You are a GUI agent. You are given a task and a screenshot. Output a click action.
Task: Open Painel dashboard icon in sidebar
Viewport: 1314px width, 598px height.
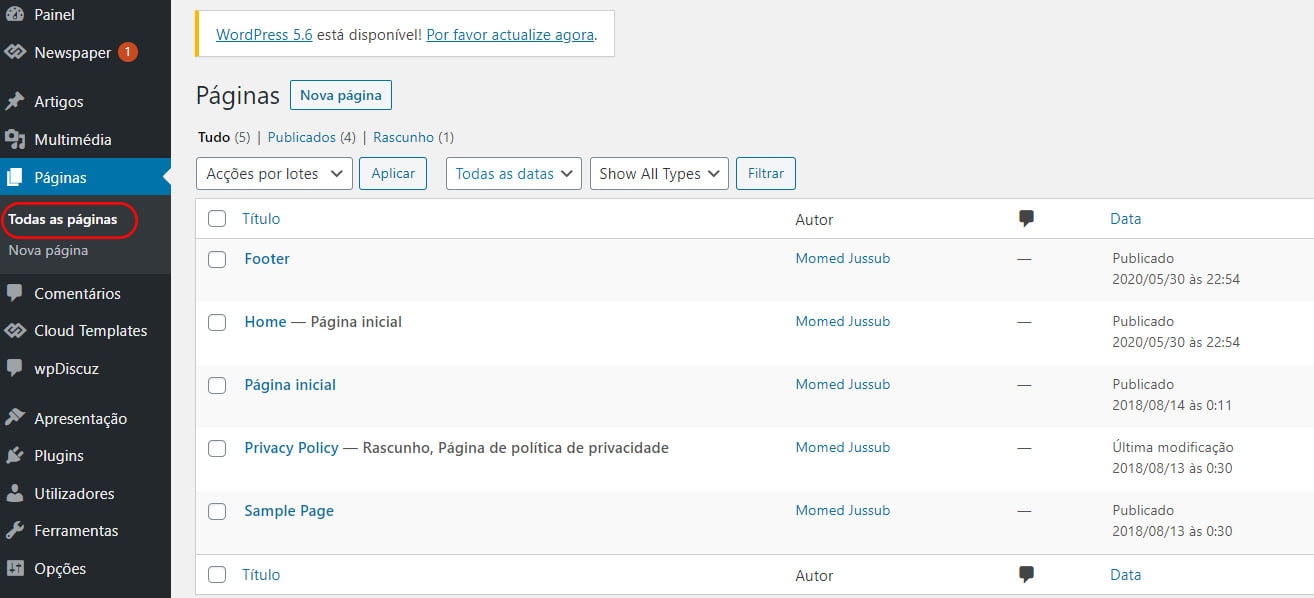(x=15, y=15)
